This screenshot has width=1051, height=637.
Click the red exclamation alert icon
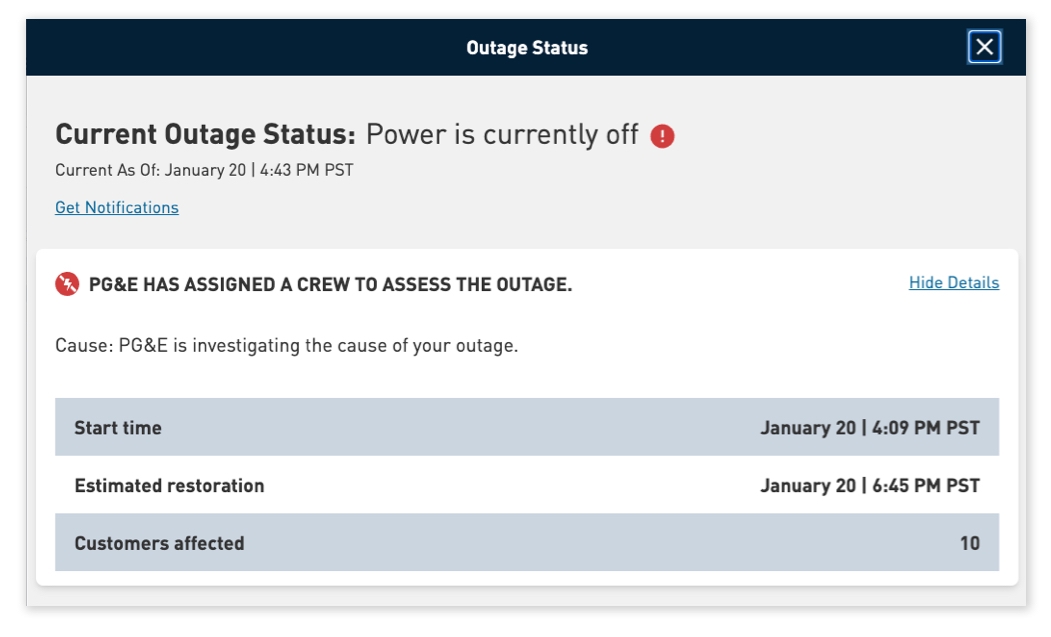(x=662, y=136)
